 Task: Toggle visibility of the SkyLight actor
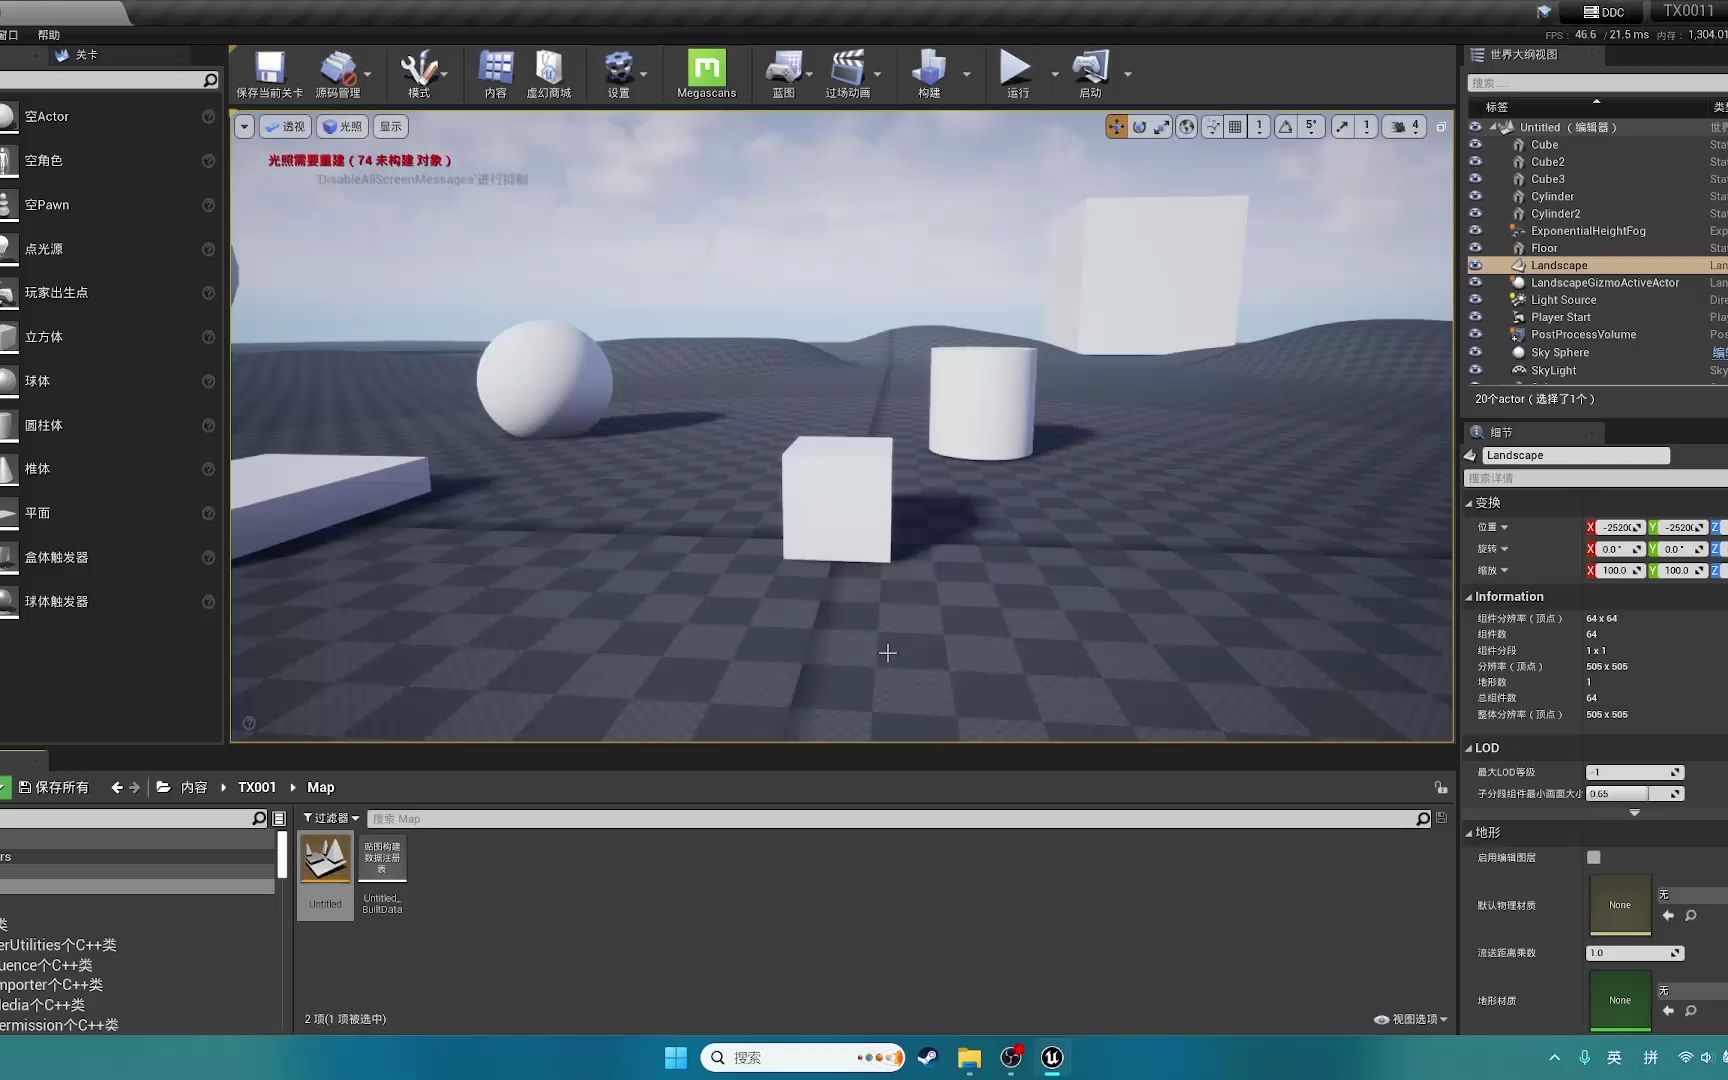[x=1476, y=370]
